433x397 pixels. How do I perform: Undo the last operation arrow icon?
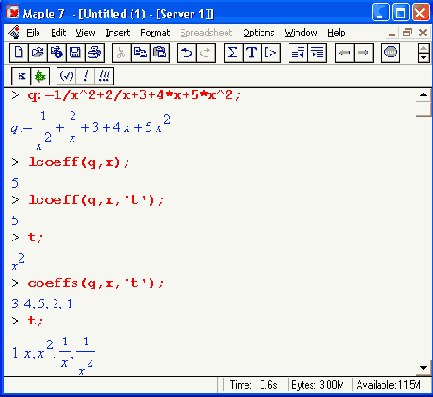pyautogui.click(x=187, y=53)
